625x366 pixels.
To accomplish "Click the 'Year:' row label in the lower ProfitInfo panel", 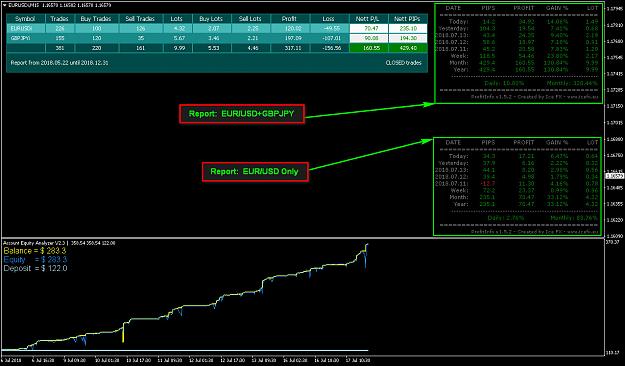I will pyautogui.click(x=461, y=204).
